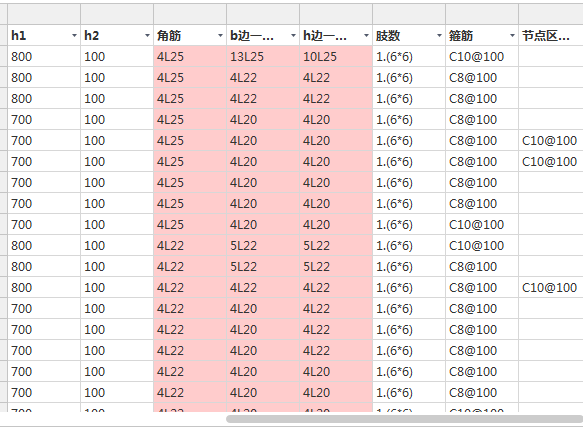Open the h1 column filter dropdown
Image resolution: width=583 pixels, height=427 pixels.
click(74, 36)
